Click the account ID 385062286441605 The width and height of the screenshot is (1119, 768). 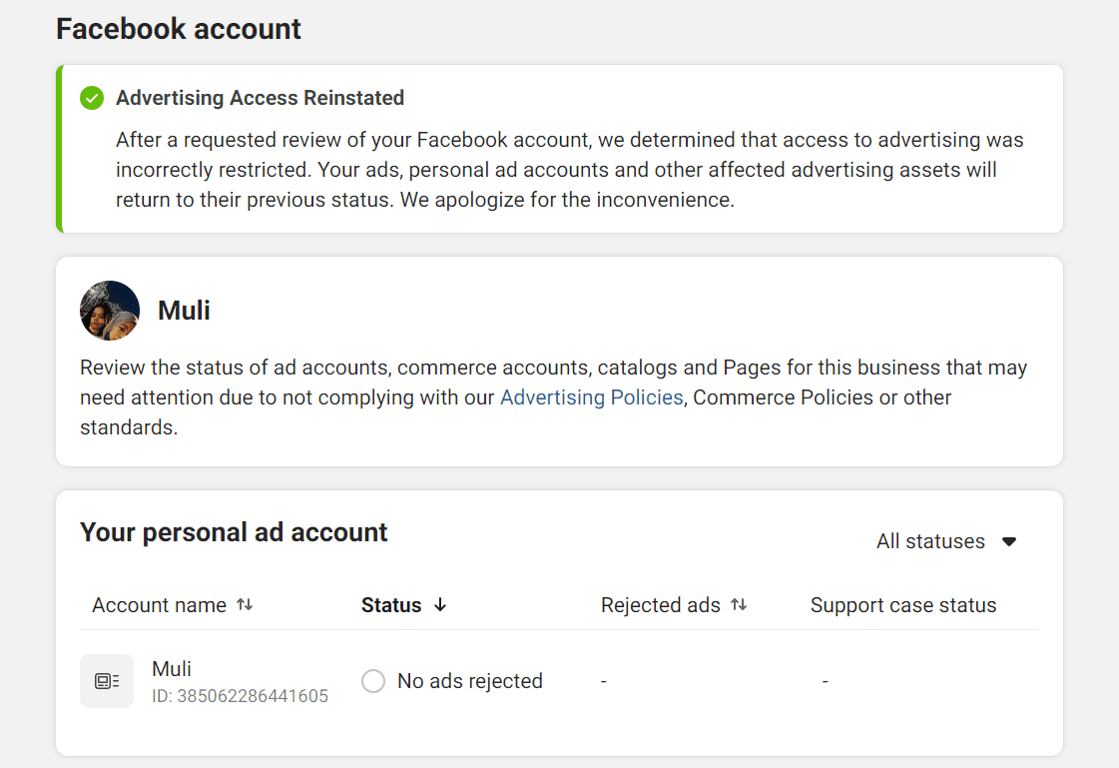click(240, 696)
